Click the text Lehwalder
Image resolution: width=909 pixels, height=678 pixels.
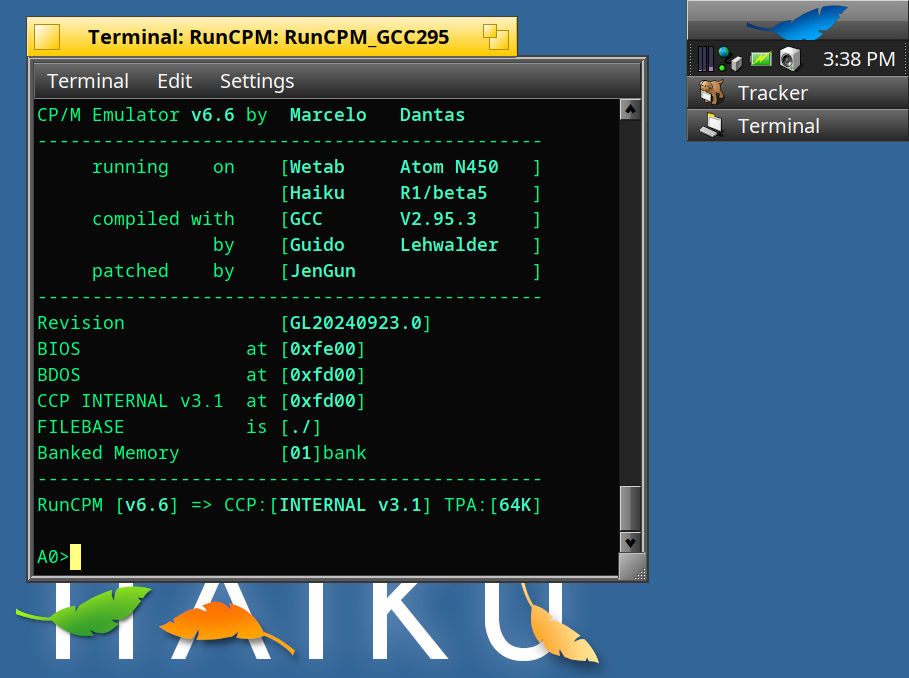[x=449, y=245]
